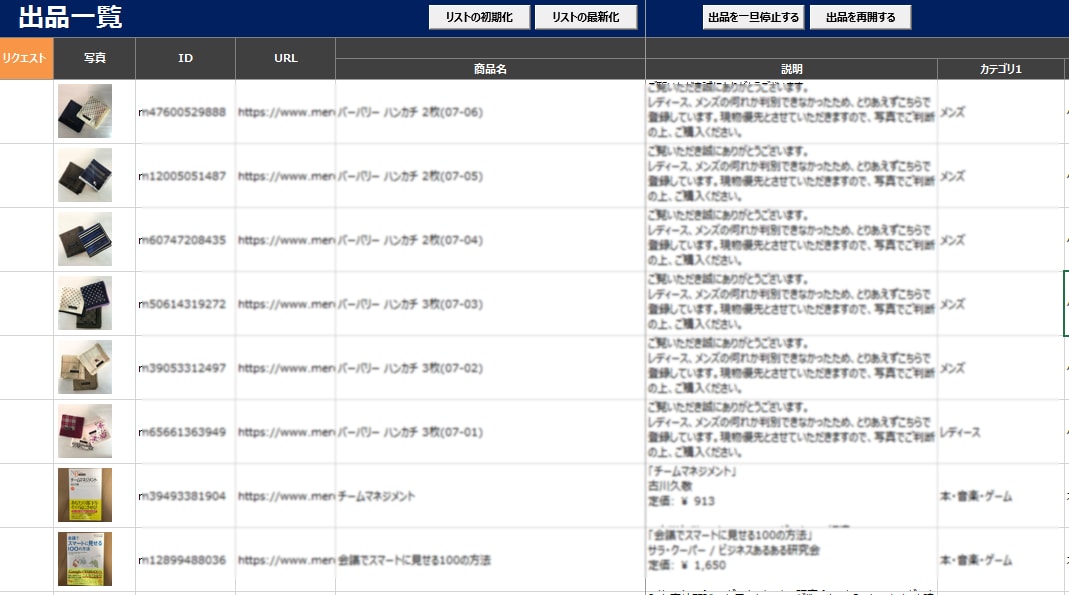Open the thumbnail for item m12005051487
The height and width of the screenshot is (595, 1069).
pyautogui.click(x=85, y=175)
